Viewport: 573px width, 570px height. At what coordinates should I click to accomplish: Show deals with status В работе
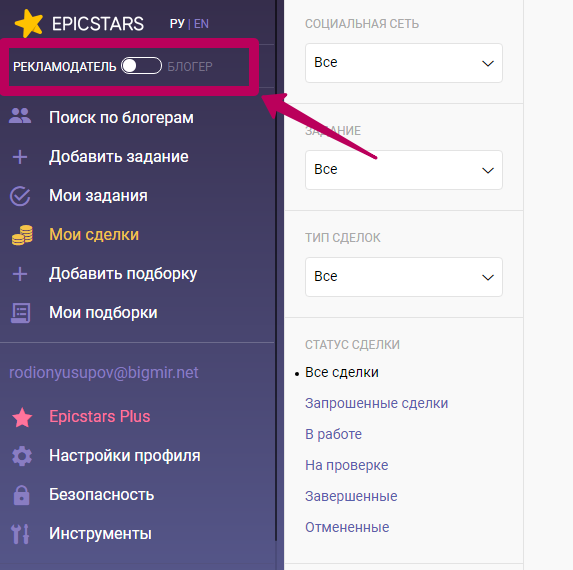pos(333,434)
